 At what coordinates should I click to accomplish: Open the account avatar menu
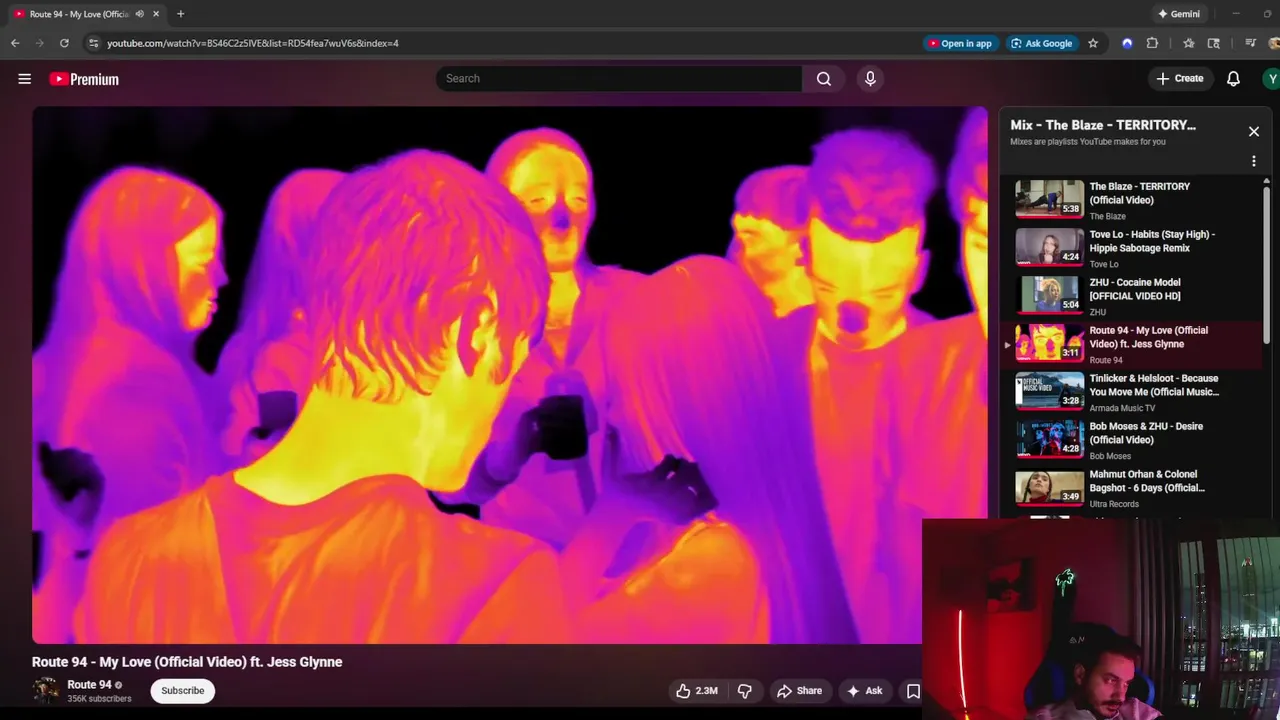coord(1271,78)
